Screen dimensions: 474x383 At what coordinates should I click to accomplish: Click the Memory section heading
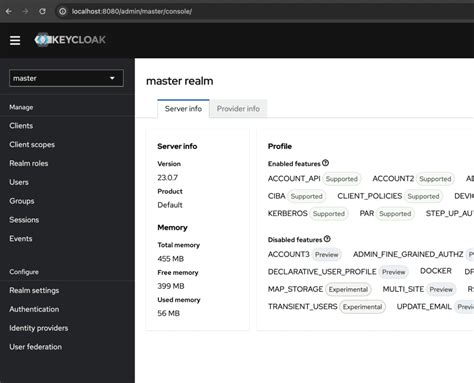(172, 228)
